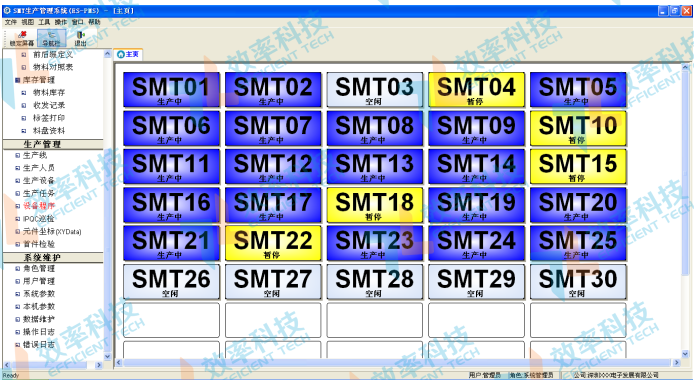Toggle the 导航栏 navigation bar toolbar button
Viewport: 694px width, 380px height.
coord(51,38)
